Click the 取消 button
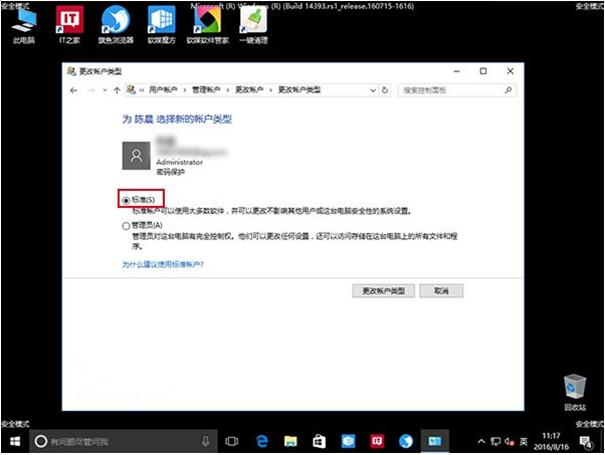Image resolution: width=605 pixels, height=455 pixels. click(441, 290)
